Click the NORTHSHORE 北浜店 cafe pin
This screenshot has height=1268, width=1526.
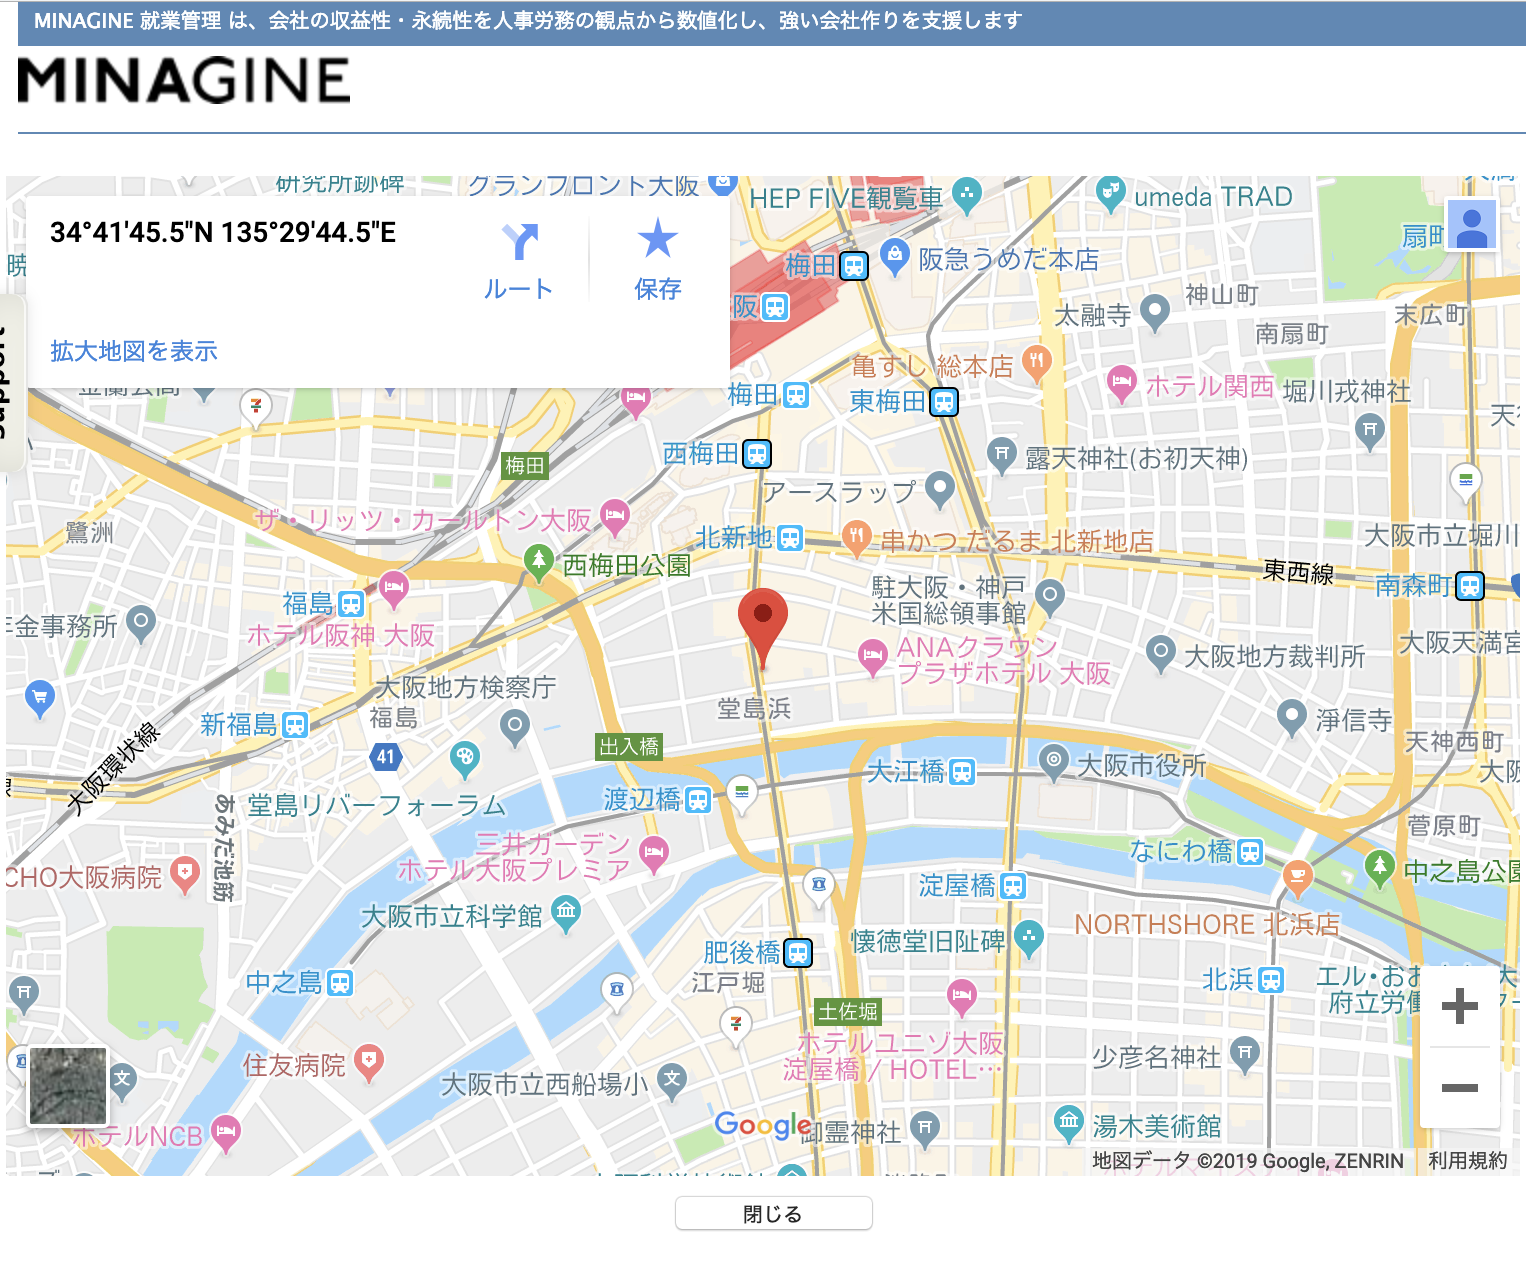1297,878
